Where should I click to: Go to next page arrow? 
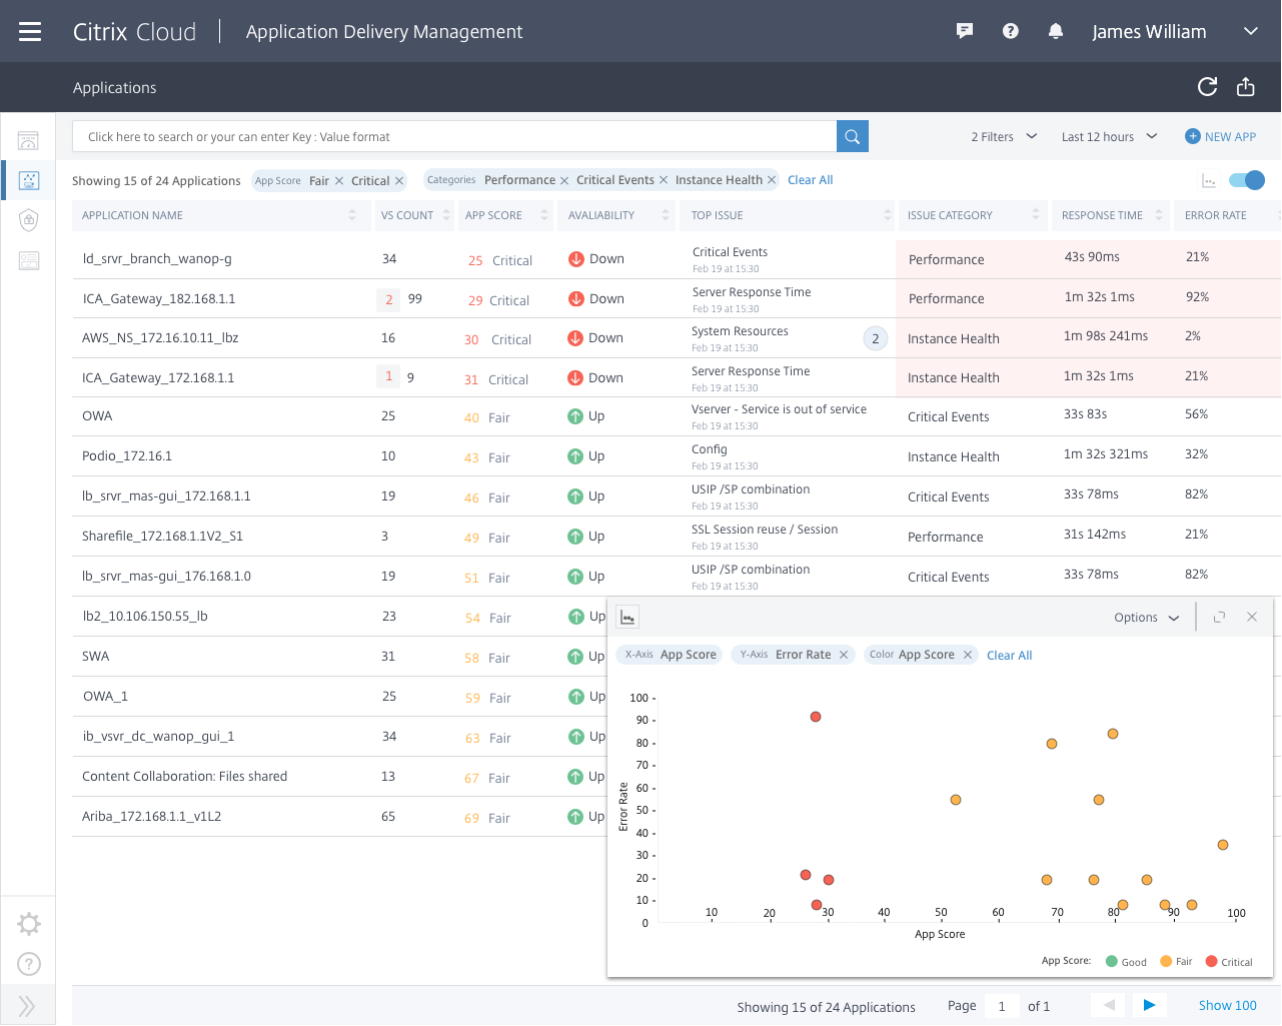tap(1149, 1005)
